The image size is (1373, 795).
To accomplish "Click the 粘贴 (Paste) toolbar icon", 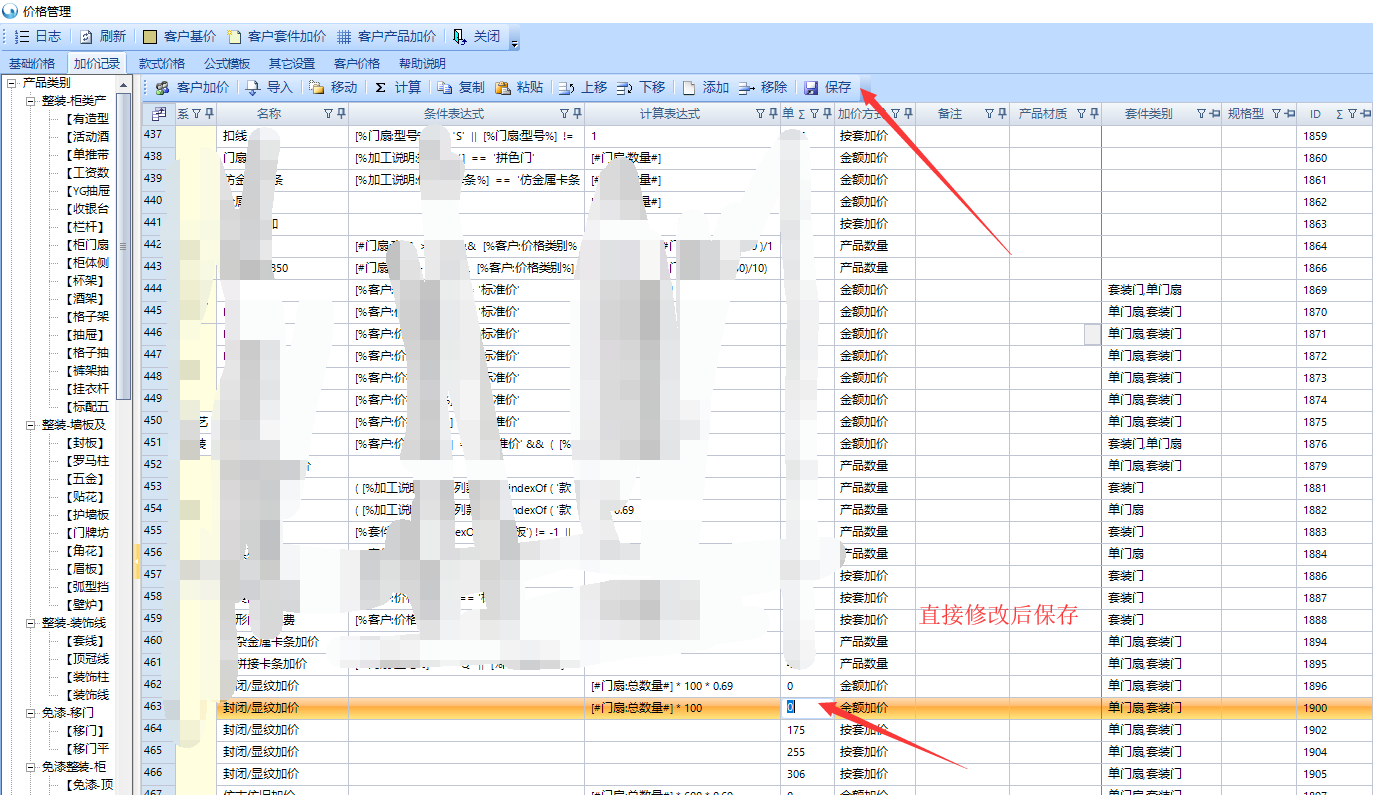I will point(503,88).
